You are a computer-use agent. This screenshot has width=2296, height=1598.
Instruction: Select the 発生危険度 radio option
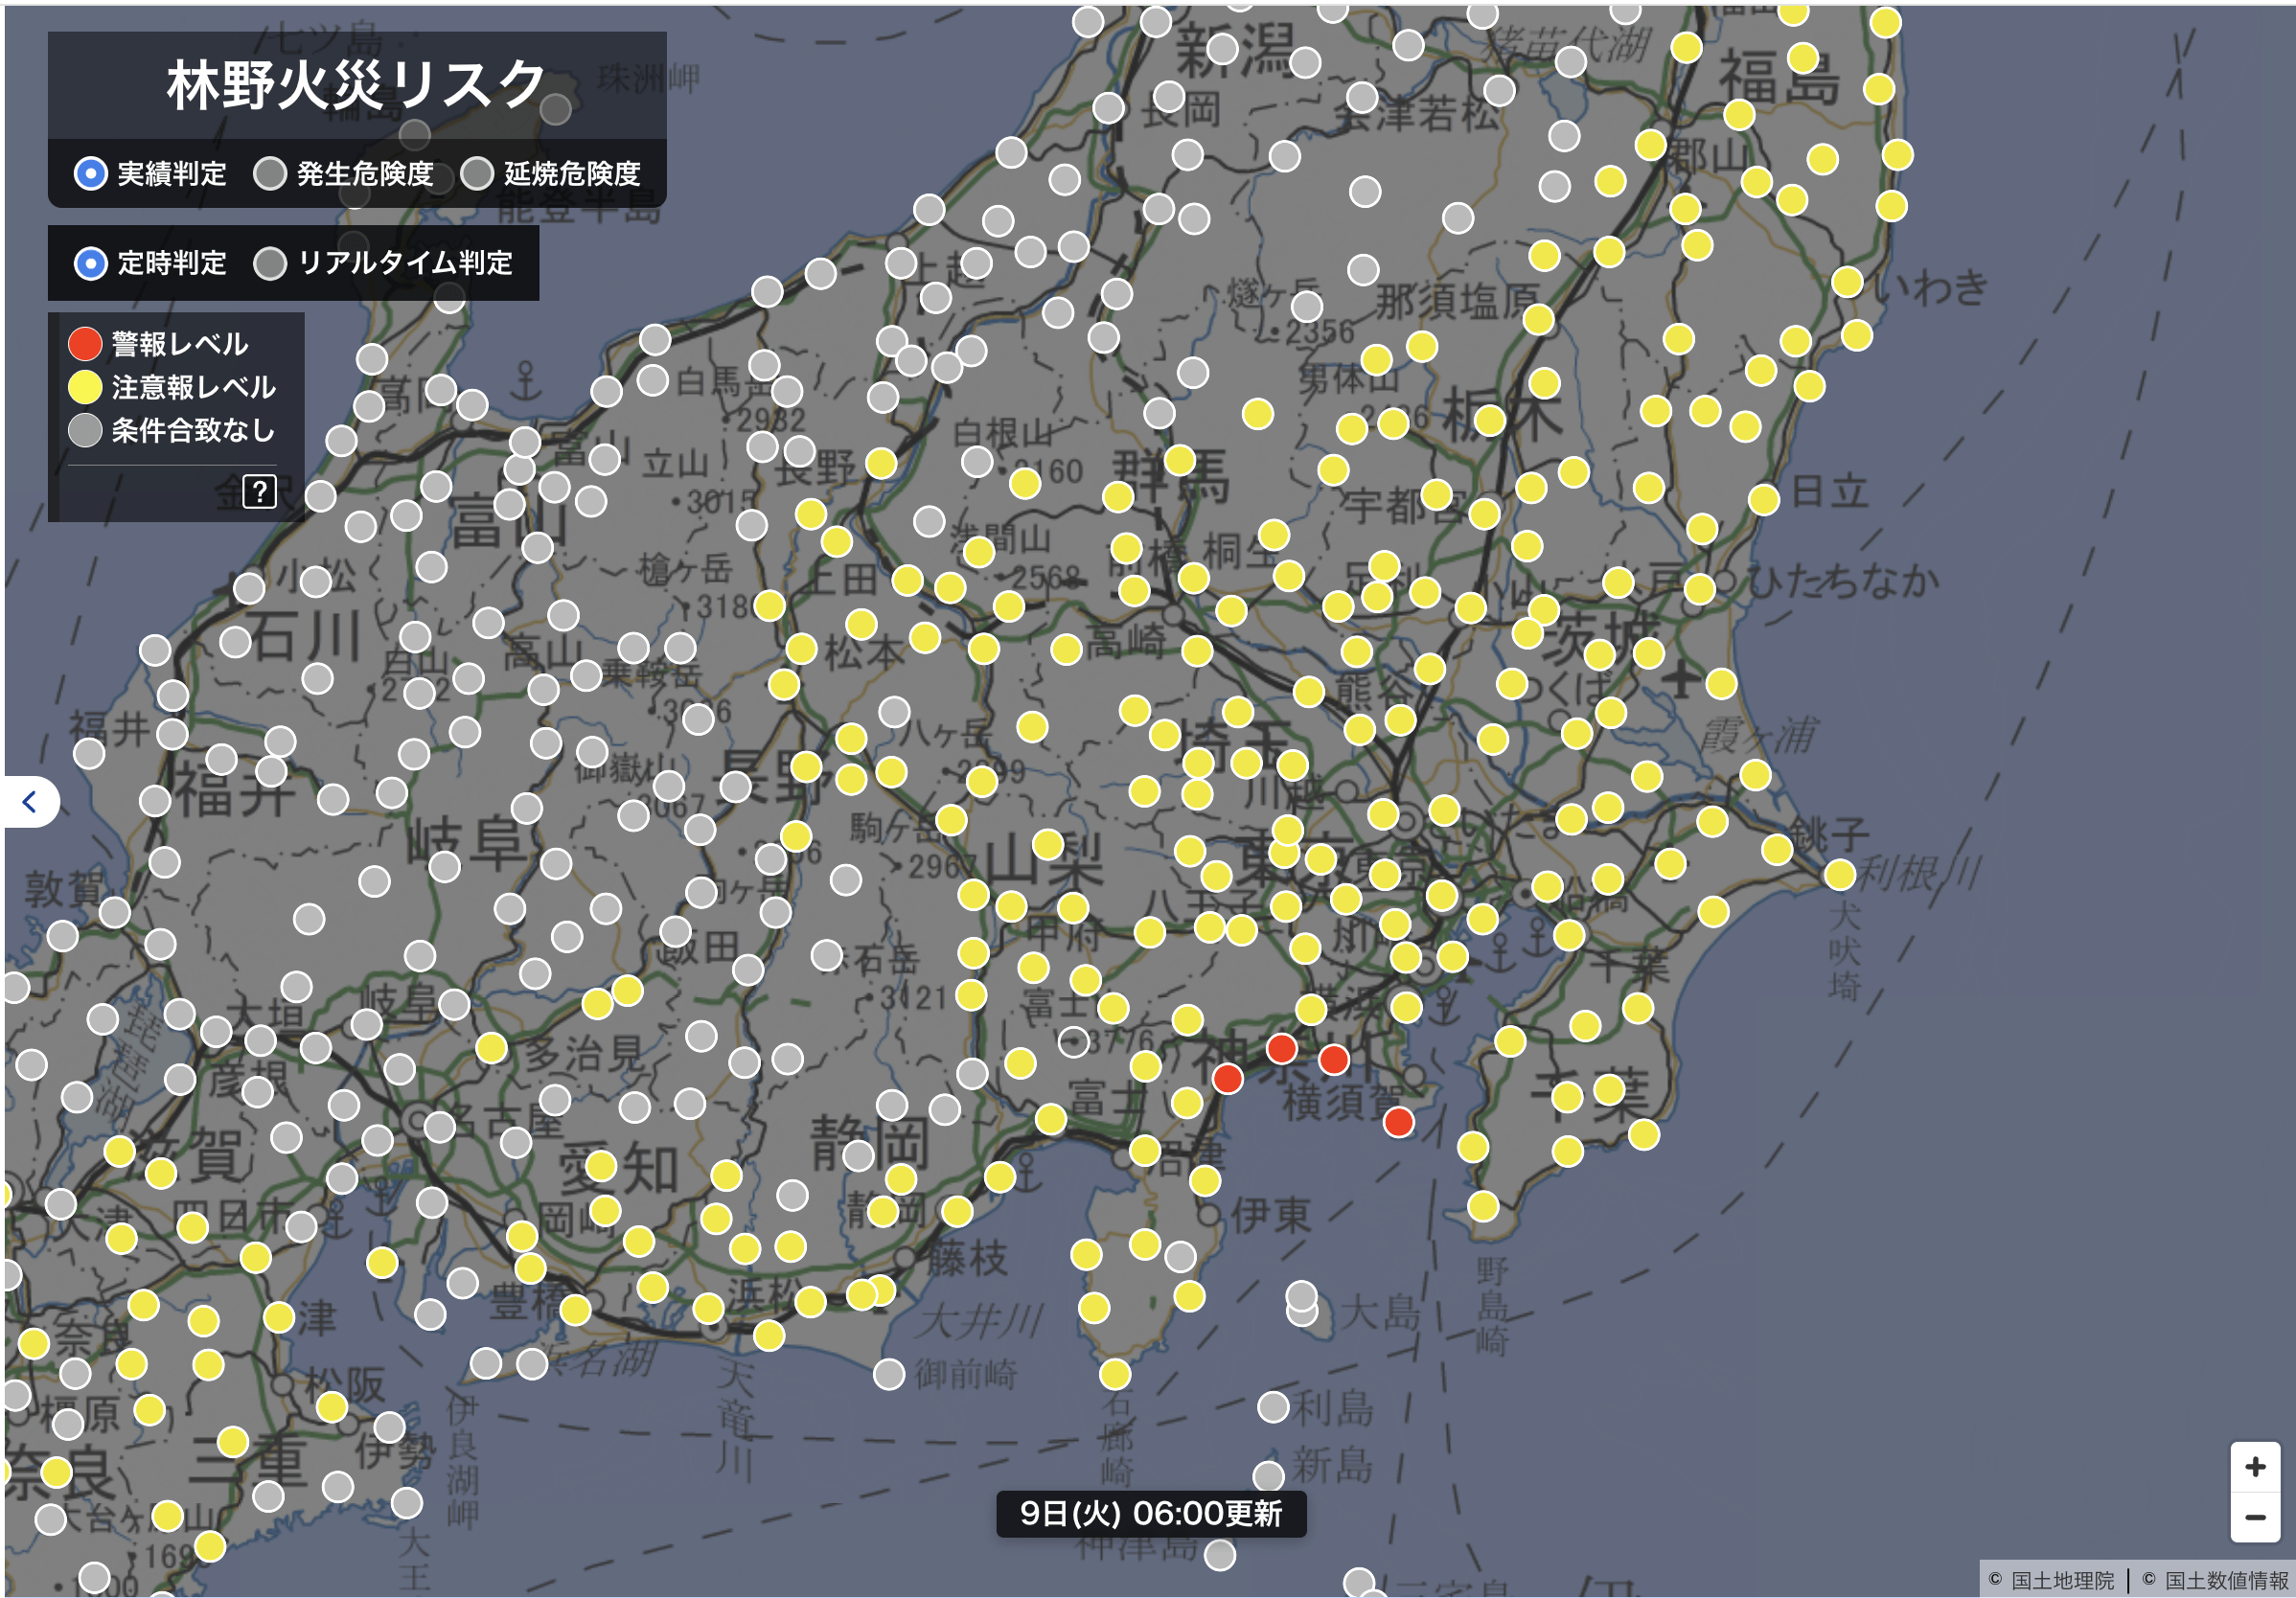(270, 174)
